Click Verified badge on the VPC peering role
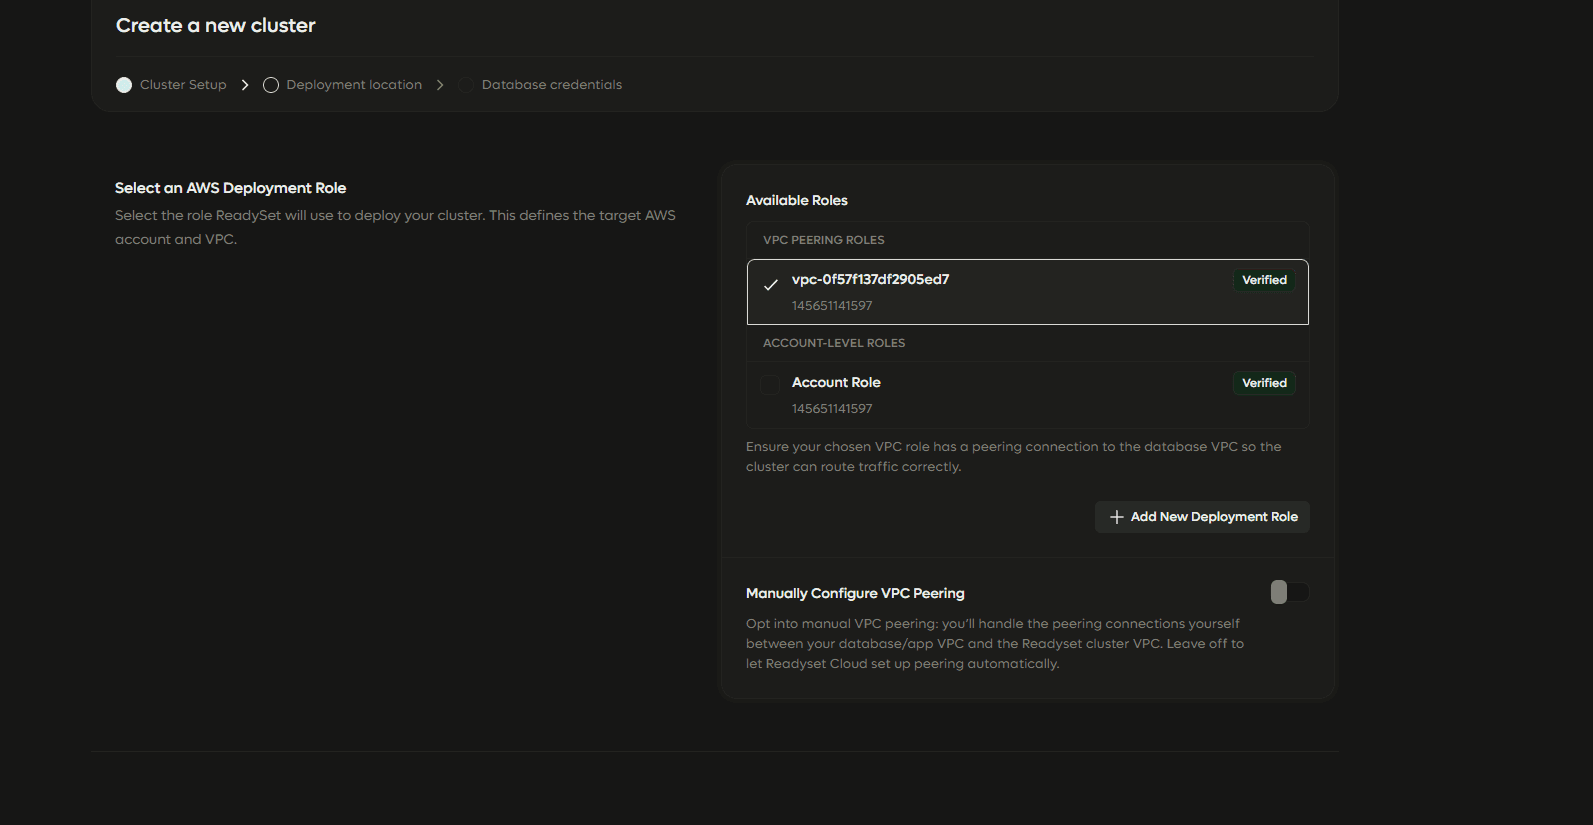The height and width of the screenshot is (825, 1593). 1264,280
